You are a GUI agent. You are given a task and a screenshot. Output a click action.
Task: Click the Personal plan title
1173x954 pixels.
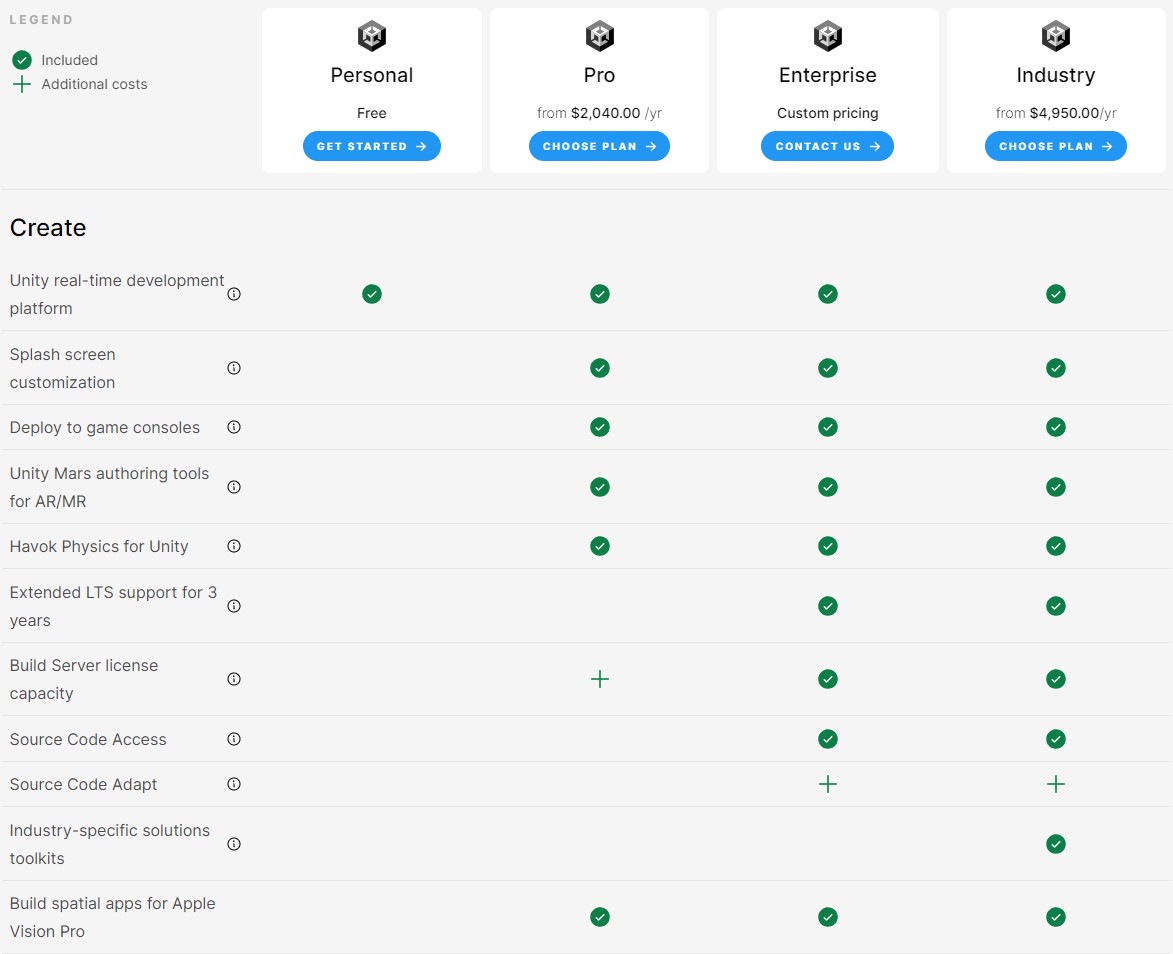coord(372,75)
